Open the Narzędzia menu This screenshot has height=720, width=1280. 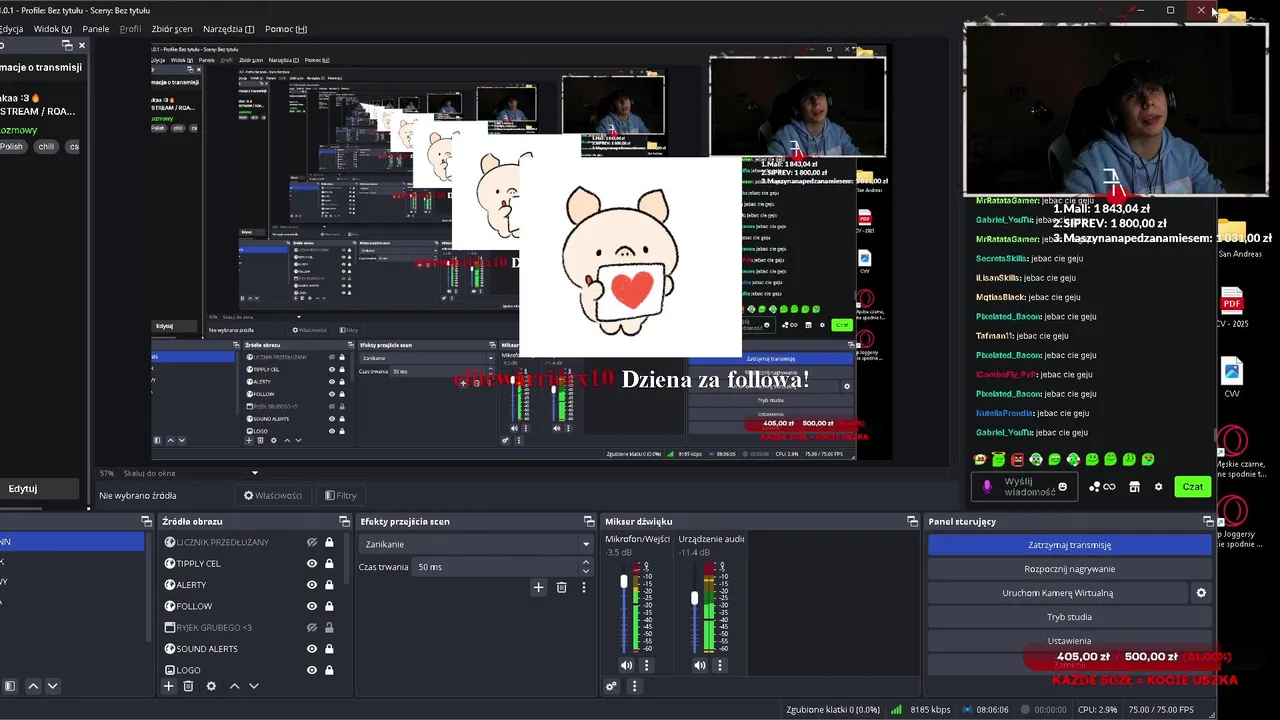tap(228, 29)
